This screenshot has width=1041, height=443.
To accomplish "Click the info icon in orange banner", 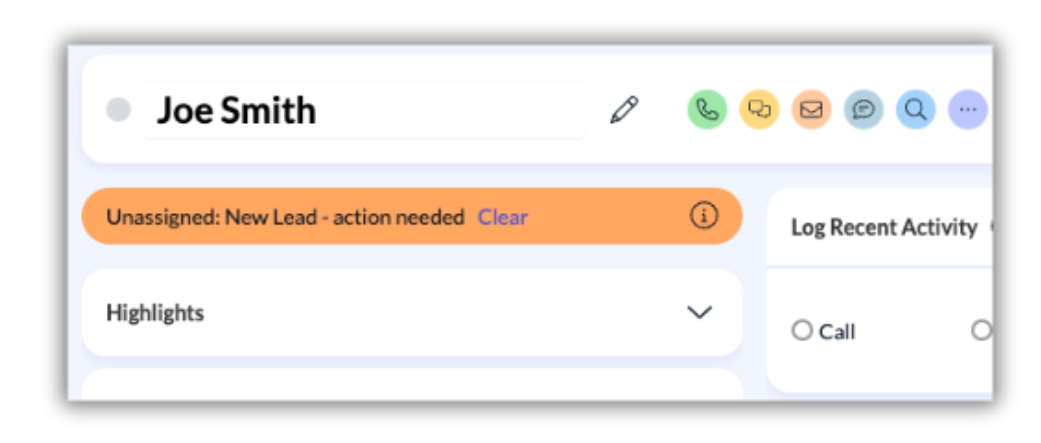I will coord(704,216).
